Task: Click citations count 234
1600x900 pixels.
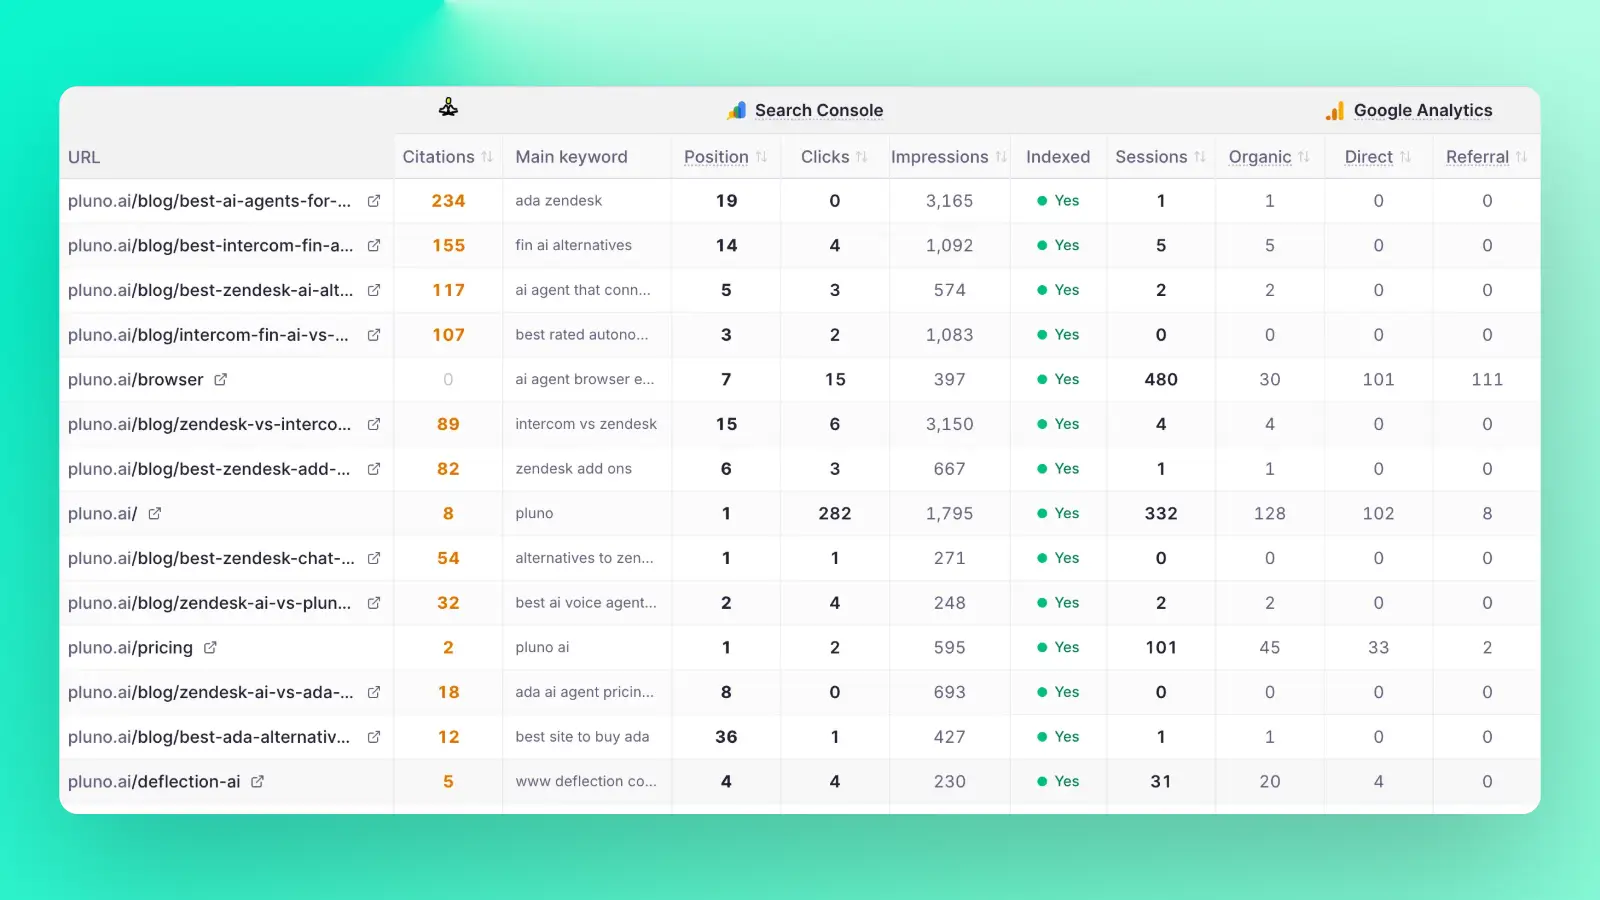Action: coord(448,201)
